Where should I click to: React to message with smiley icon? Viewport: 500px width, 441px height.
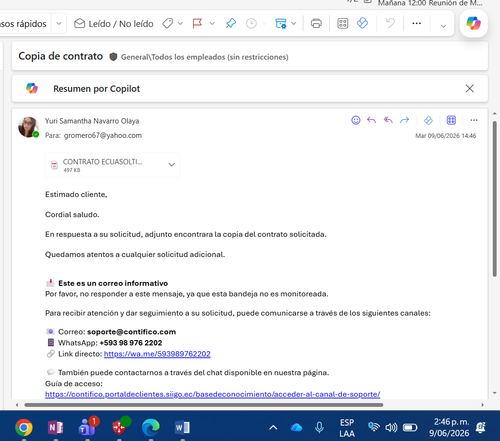click(356, 120)
